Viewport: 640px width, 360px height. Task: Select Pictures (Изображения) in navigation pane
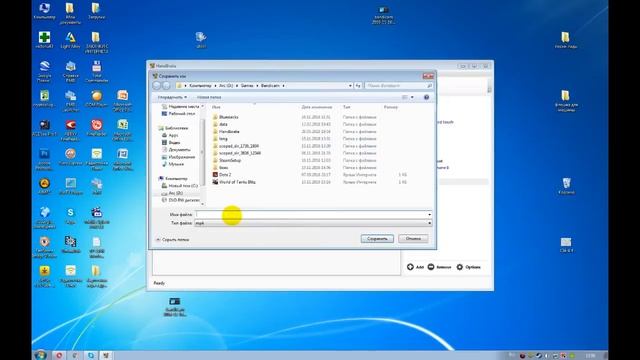[178, 157]
